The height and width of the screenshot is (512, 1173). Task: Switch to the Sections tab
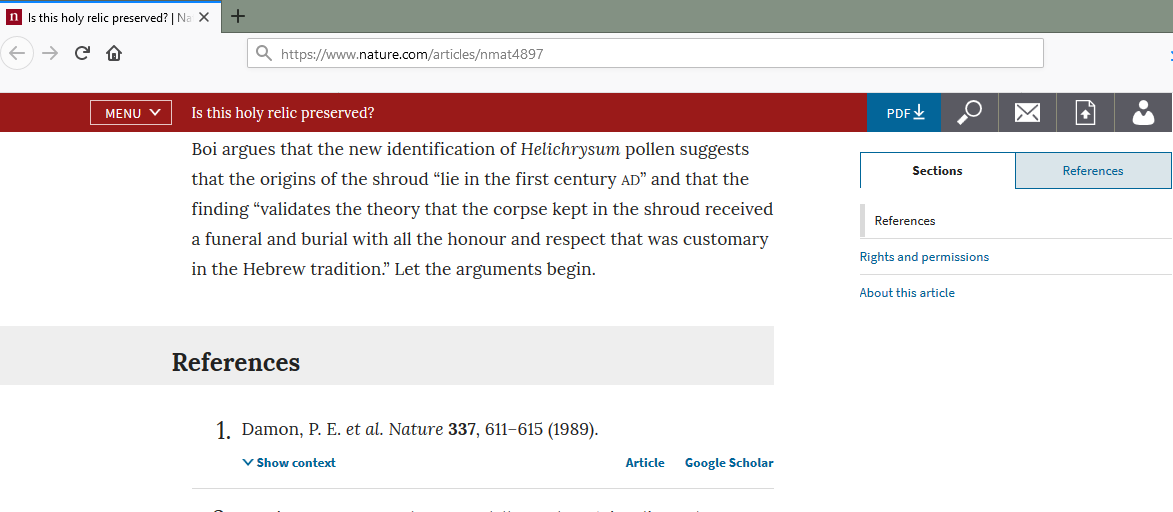pyautogui.click(x=937, y=171)
